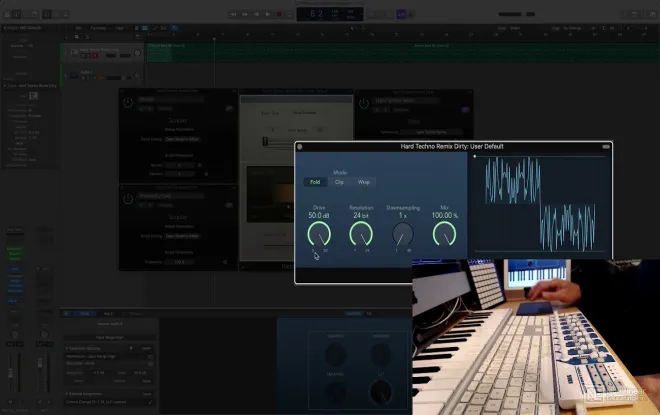Click window button right of Bitcrusher title
Image resolution: width=660 pixels, height=415 pixels.
click(606, 147)
